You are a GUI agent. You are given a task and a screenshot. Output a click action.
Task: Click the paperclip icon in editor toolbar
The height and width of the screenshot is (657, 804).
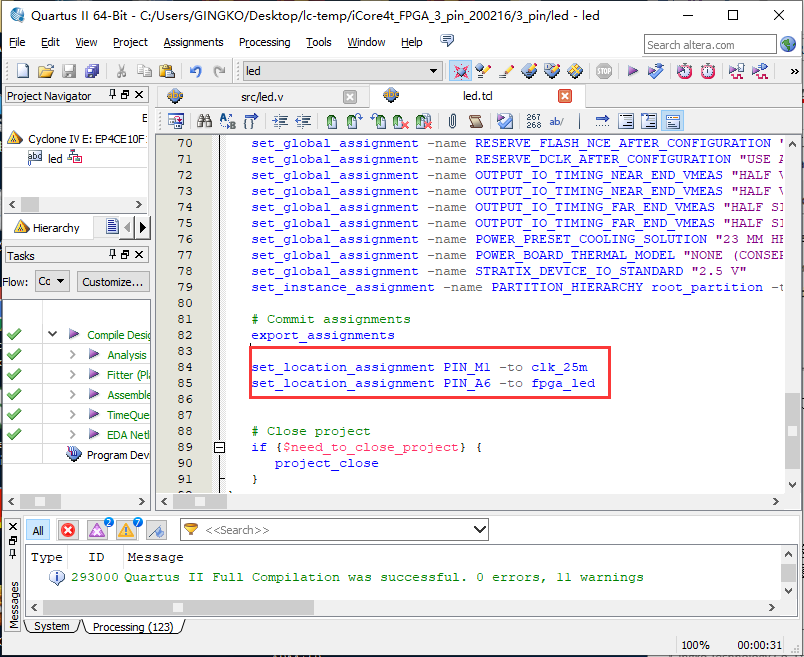(x=452, y=121)
